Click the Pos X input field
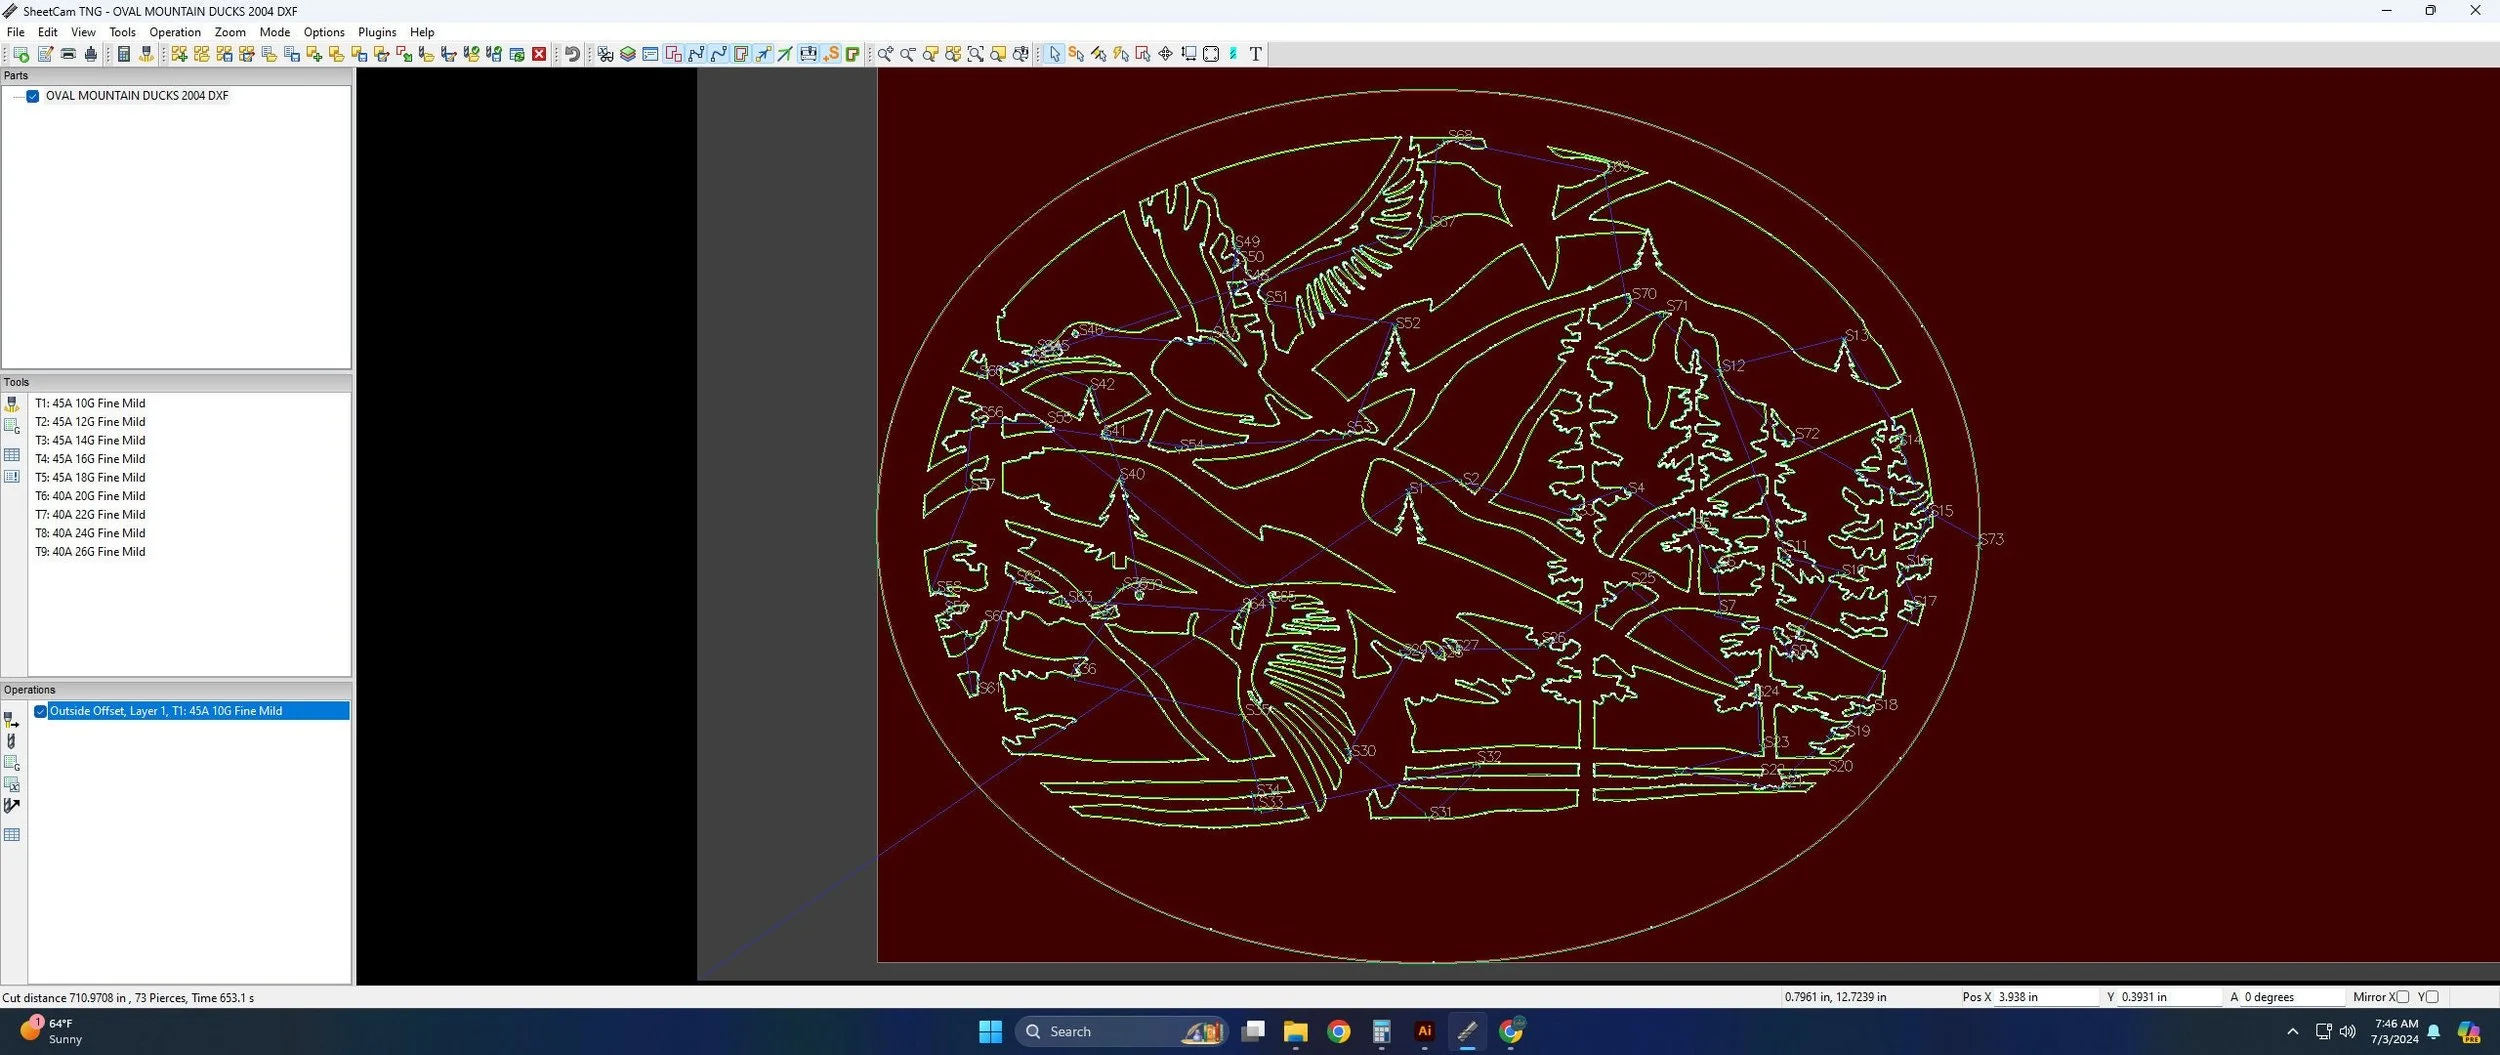The height and width of the screenshot is (1055, 2500). pyautogui.click(x=2046, y=997)
